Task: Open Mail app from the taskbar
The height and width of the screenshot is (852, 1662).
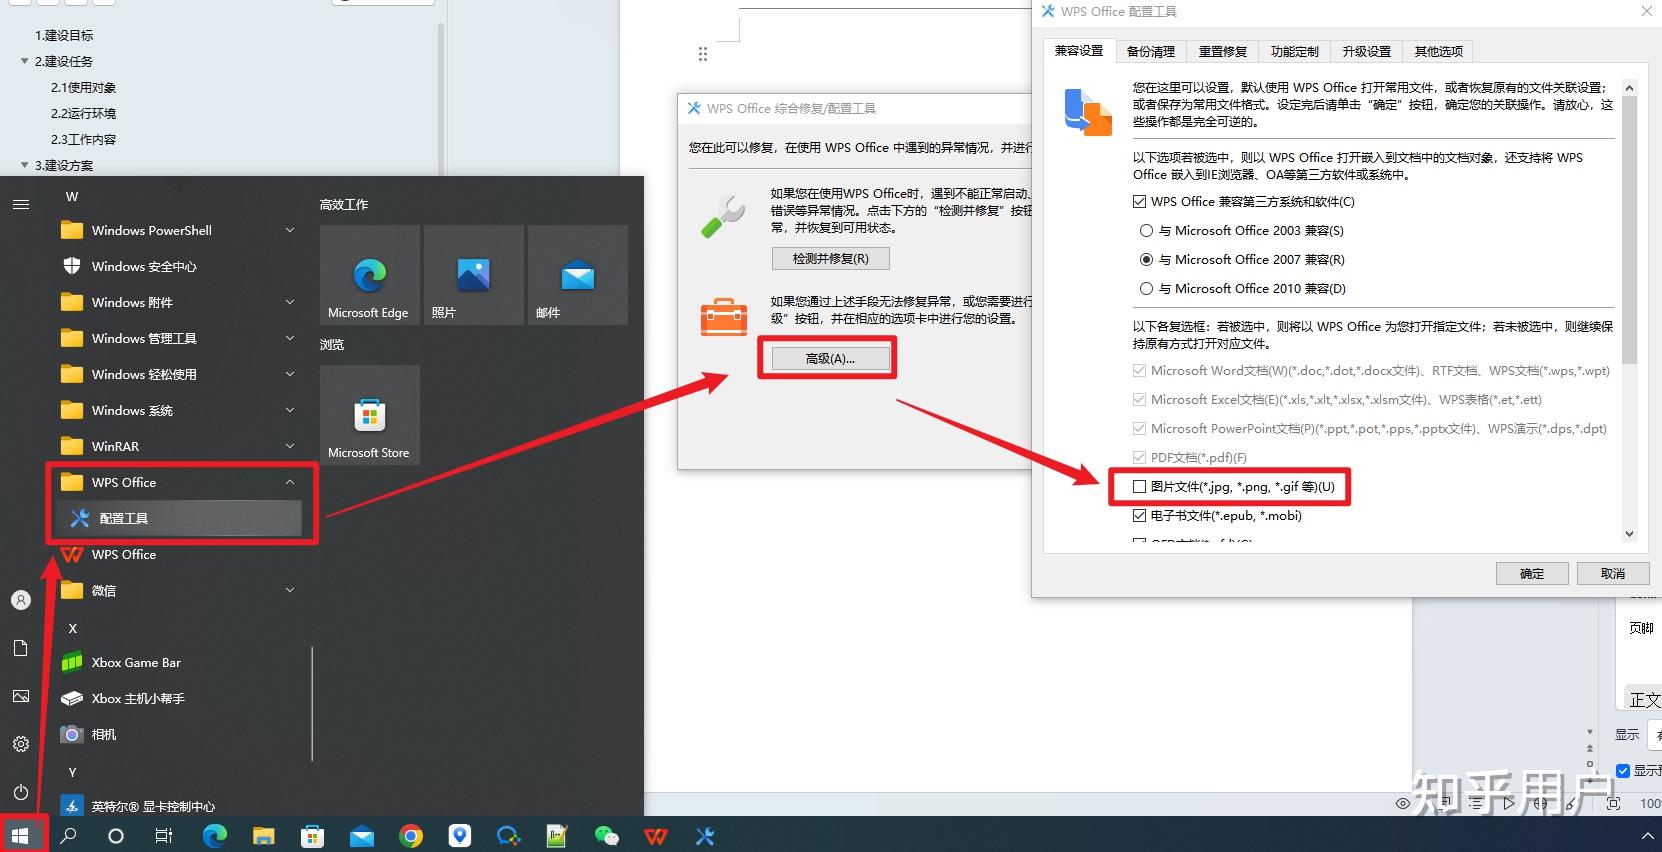Action: point(361,835)
